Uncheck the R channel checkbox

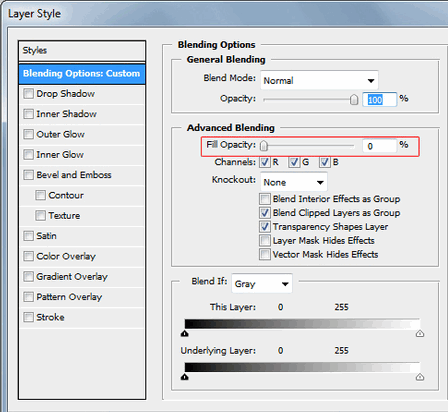[265, 162]
